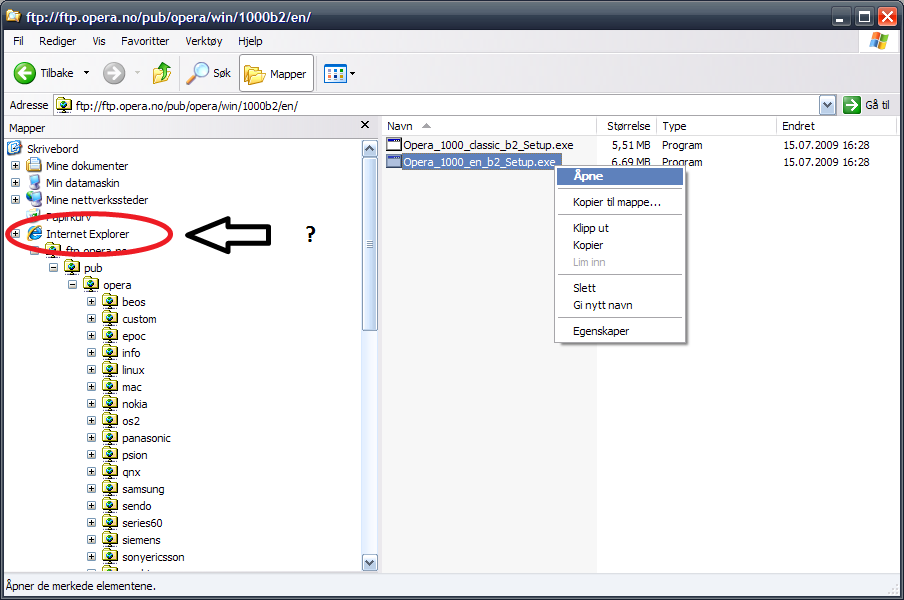Select the series60 folder in tree
Image resolution: width=904 pixels, height=600 pixels.
[142, 523]
